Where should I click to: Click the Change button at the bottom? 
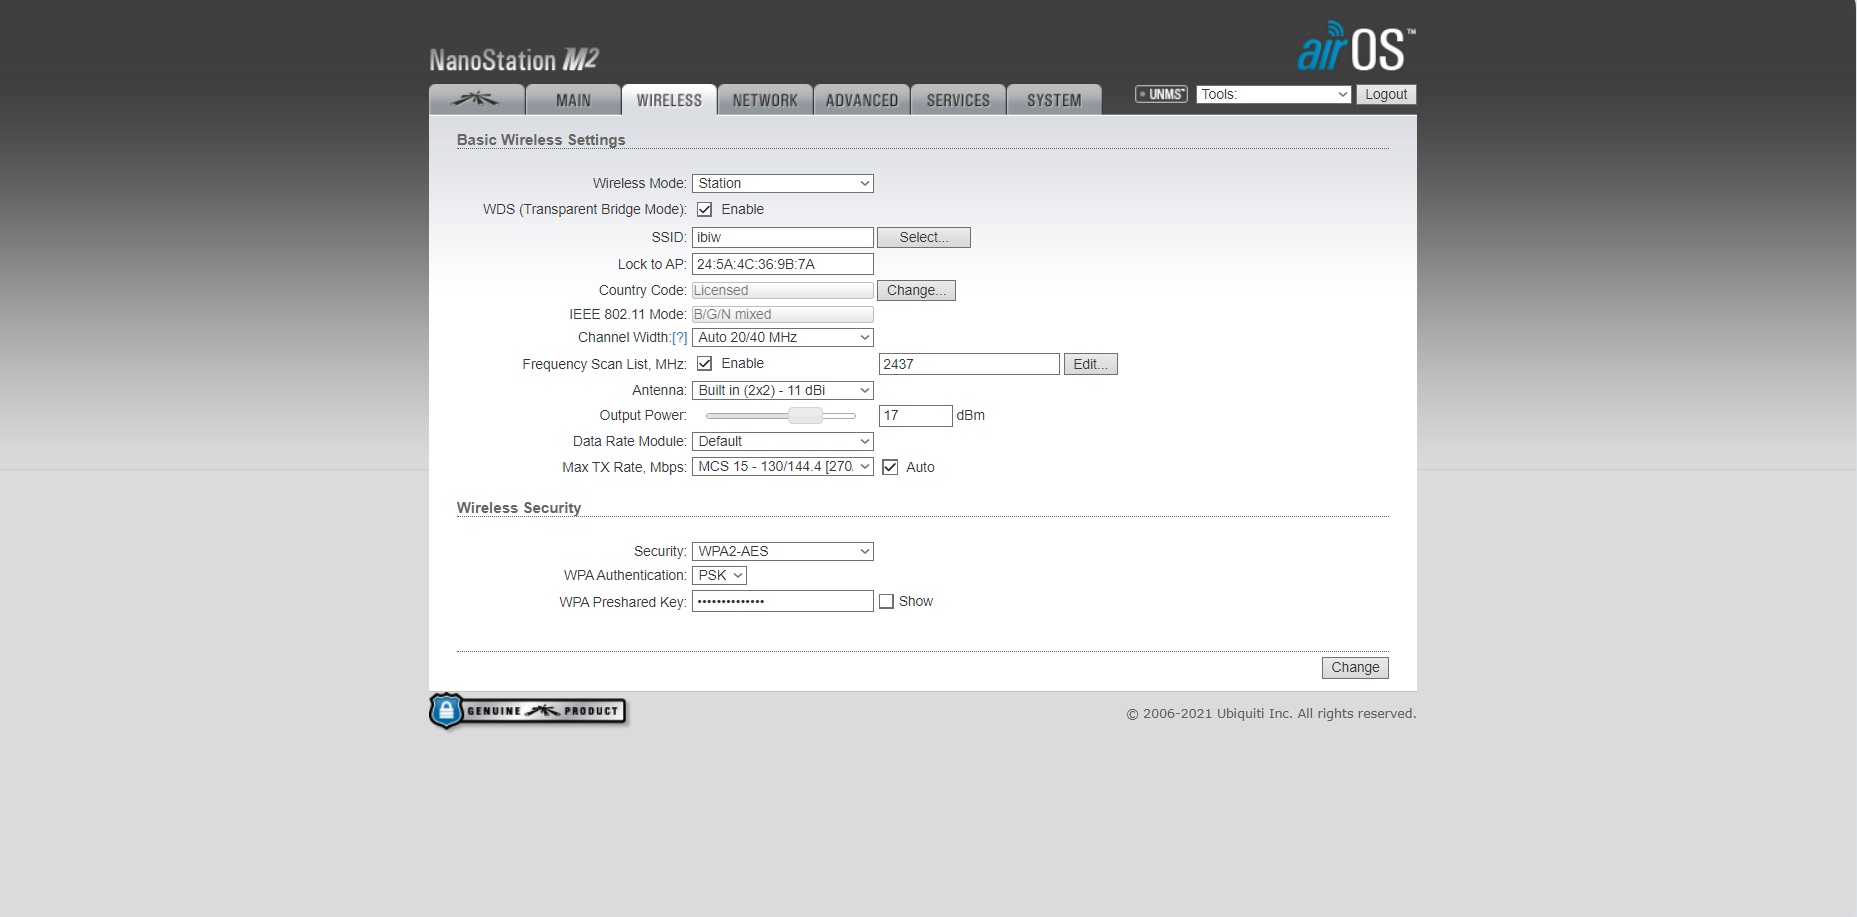click(x=1355, y=667)
